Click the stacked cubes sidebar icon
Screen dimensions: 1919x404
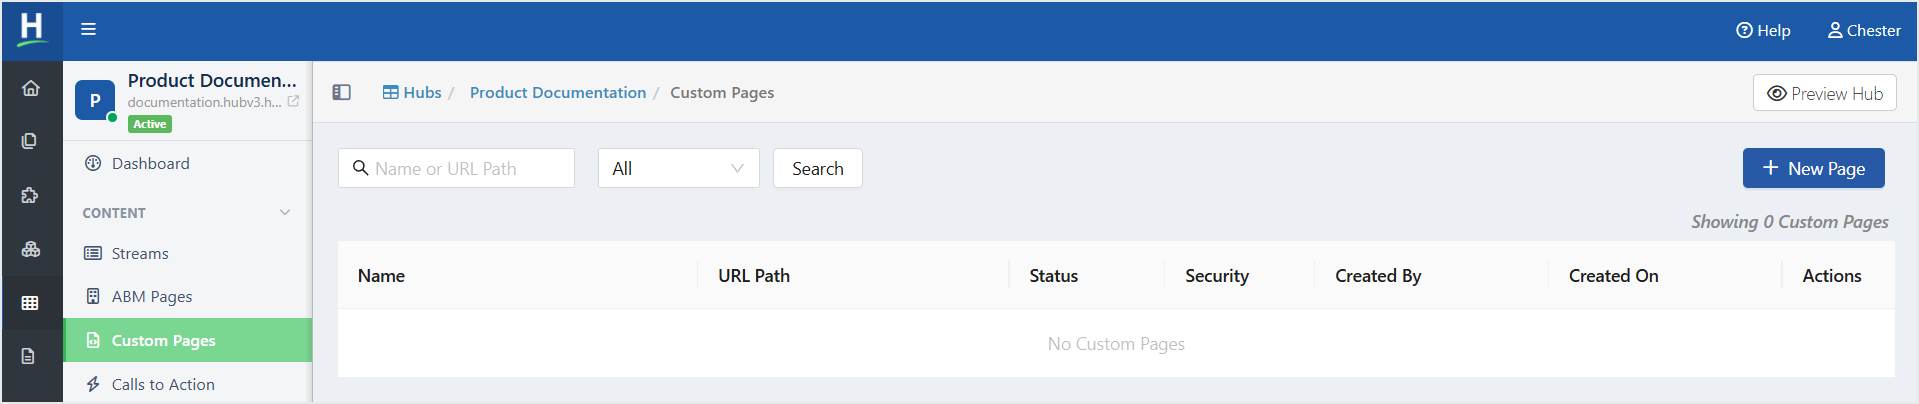point(31,249)
